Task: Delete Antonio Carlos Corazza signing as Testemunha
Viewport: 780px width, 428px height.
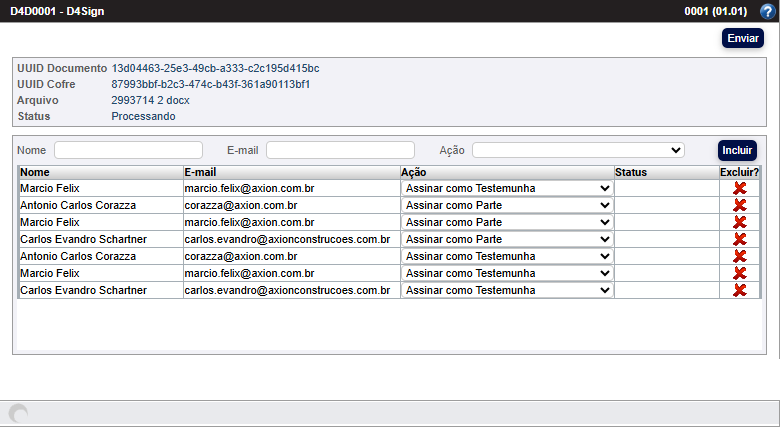Action: pyautogui.click(x=739, y=256)
